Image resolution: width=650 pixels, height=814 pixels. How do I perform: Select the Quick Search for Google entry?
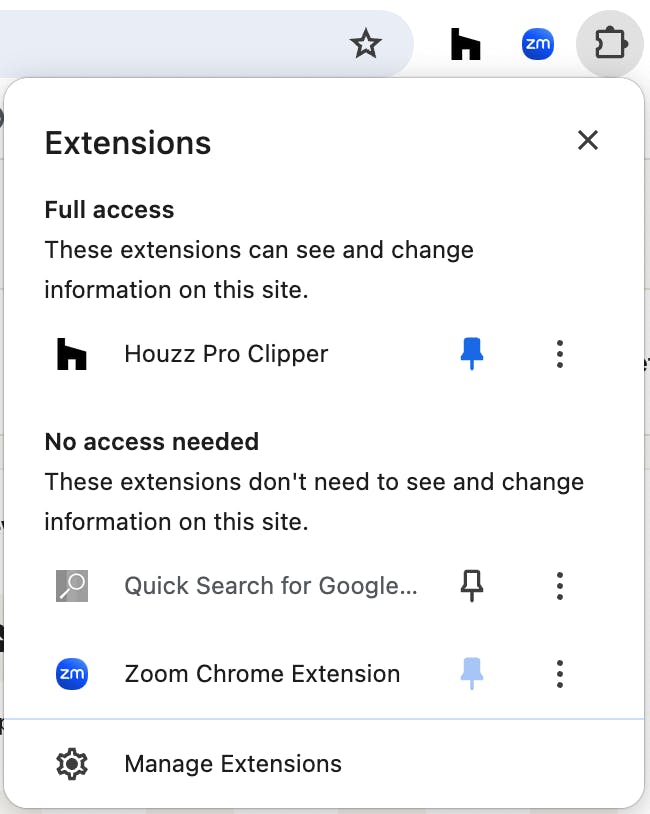tap(270, 586)
